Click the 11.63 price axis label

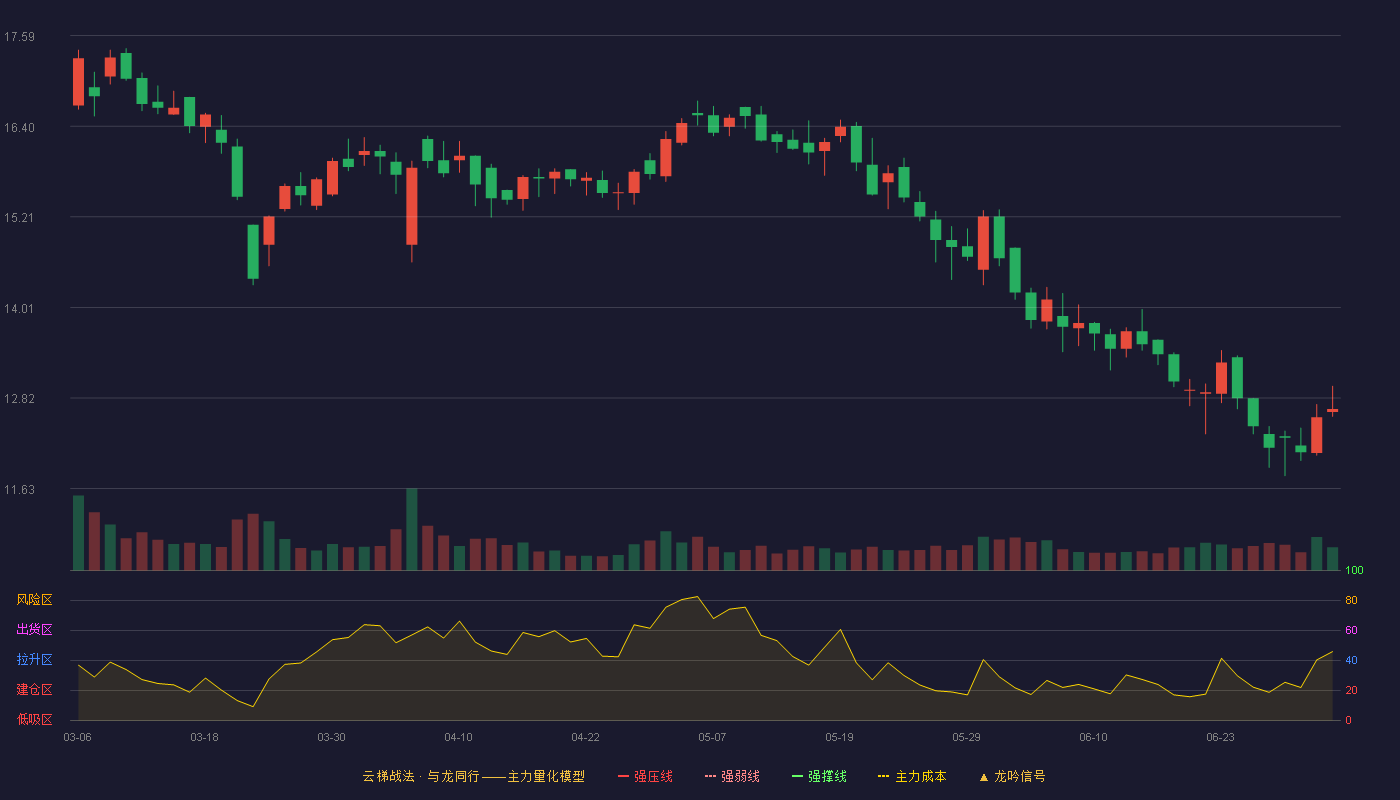click(19, 489)
